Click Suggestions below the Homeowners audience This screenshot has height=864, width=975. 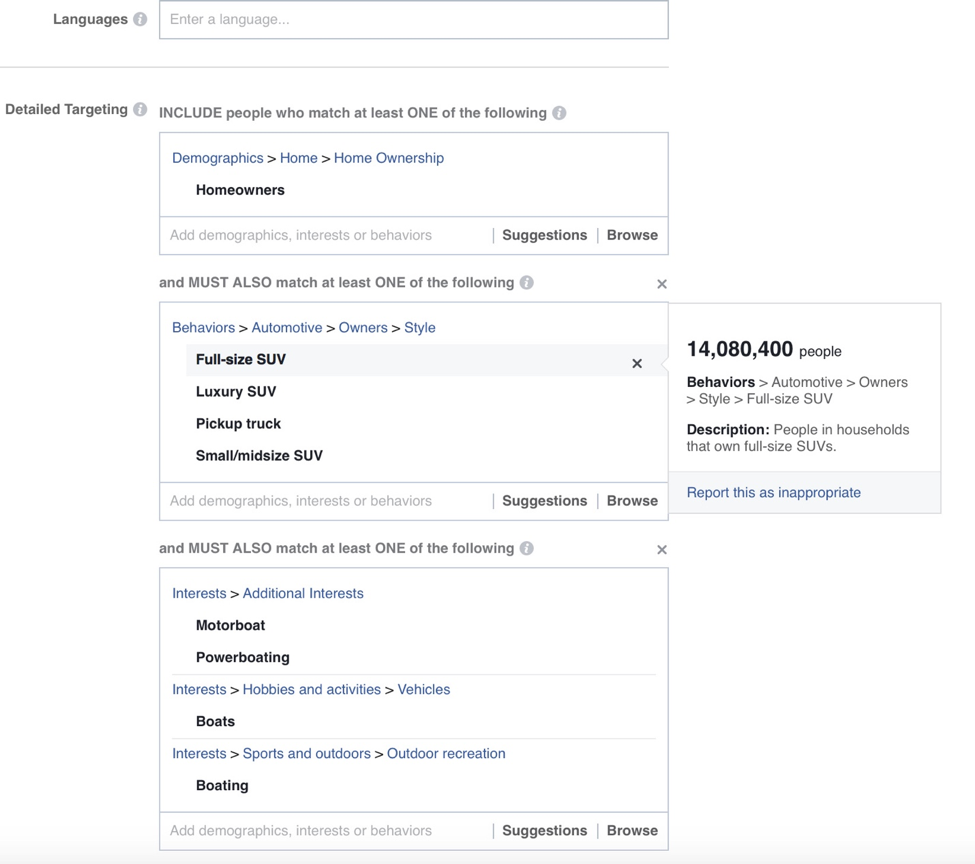(x=544, y=235)
